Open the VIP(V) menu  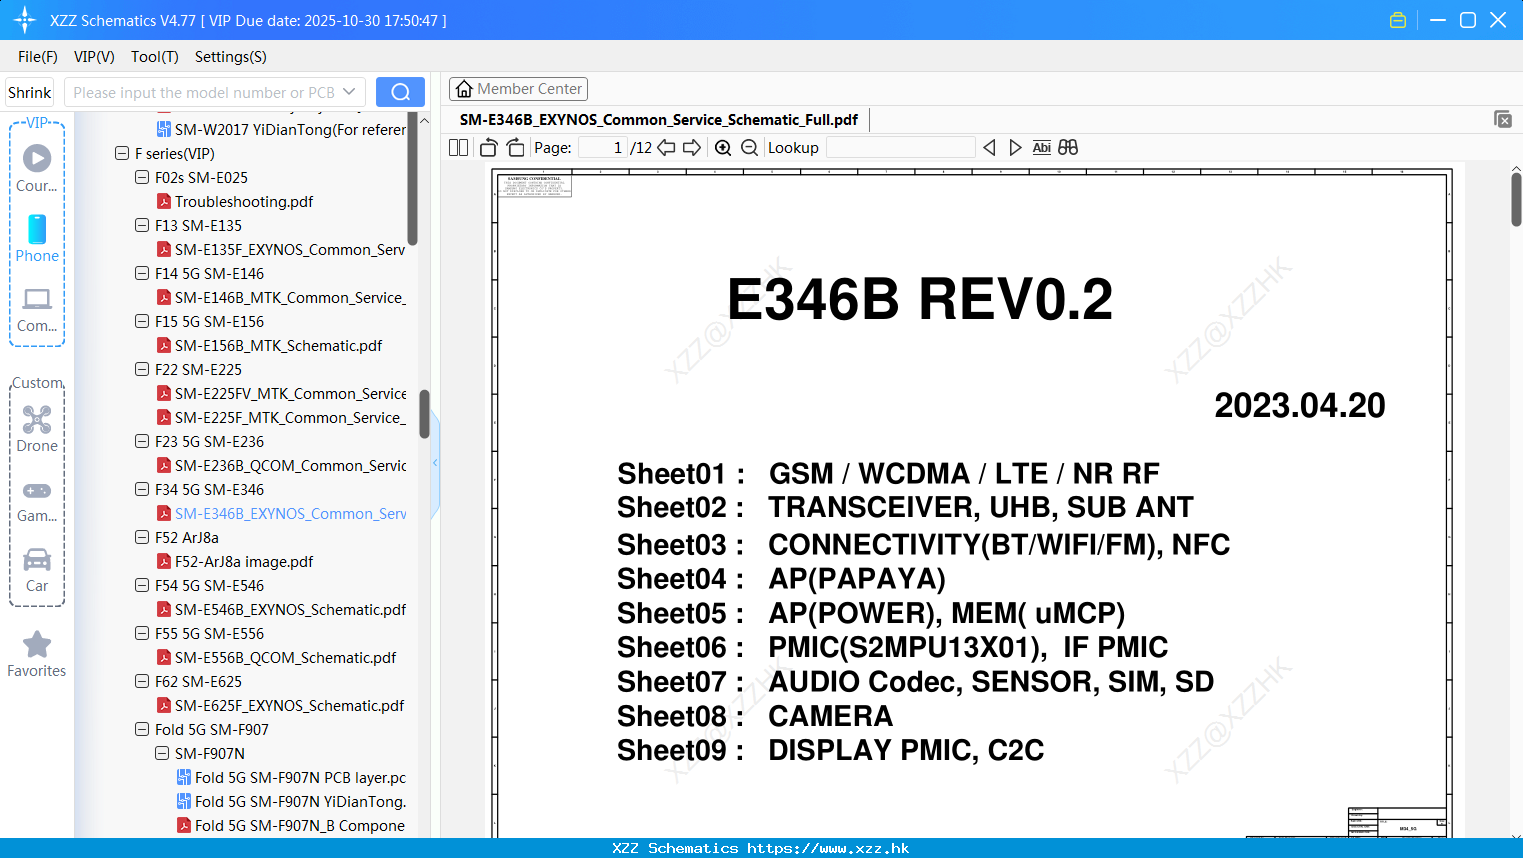click(94, 56)
